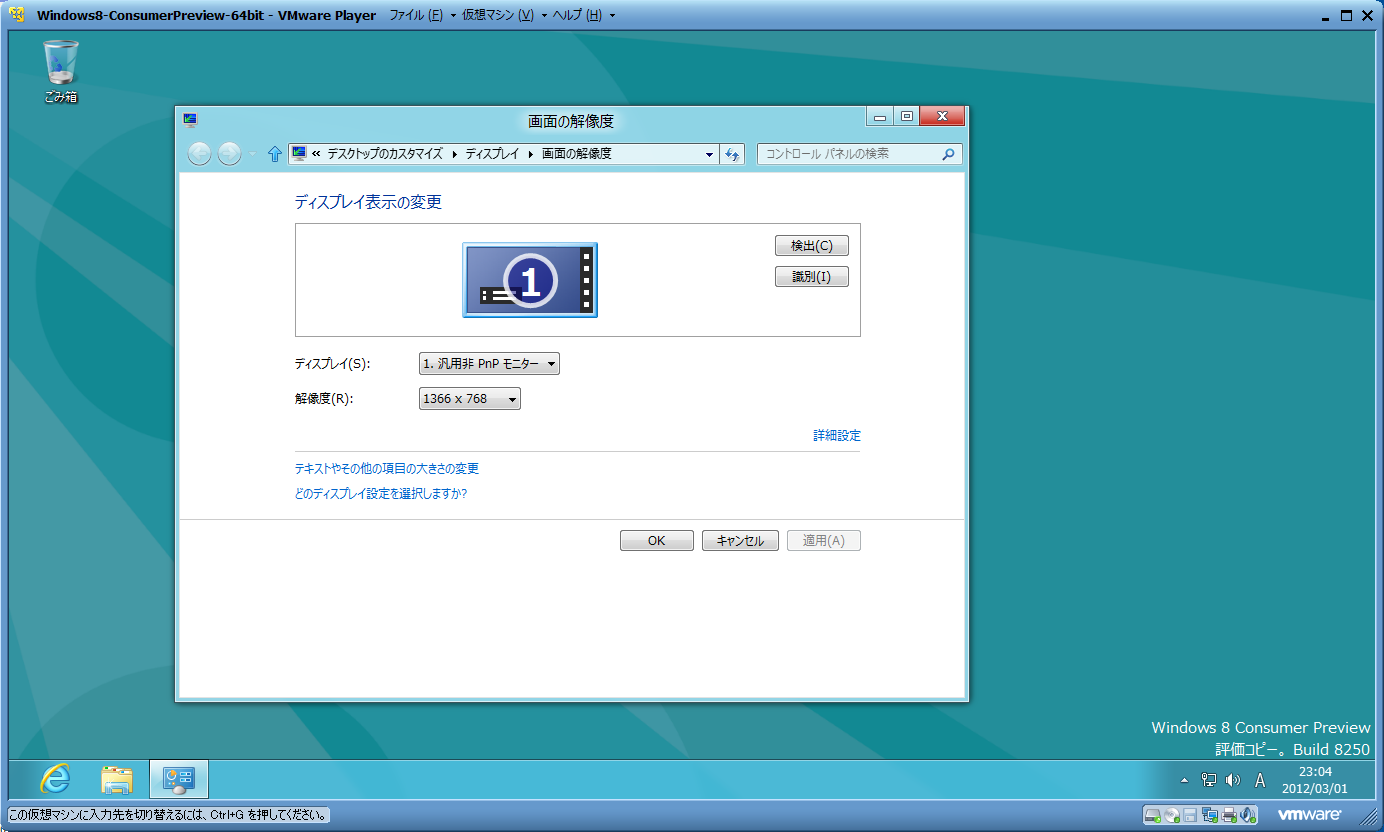Select the monitor 1 thumbnail
The image size is (1384, 832).
click(x=530, y=280)
